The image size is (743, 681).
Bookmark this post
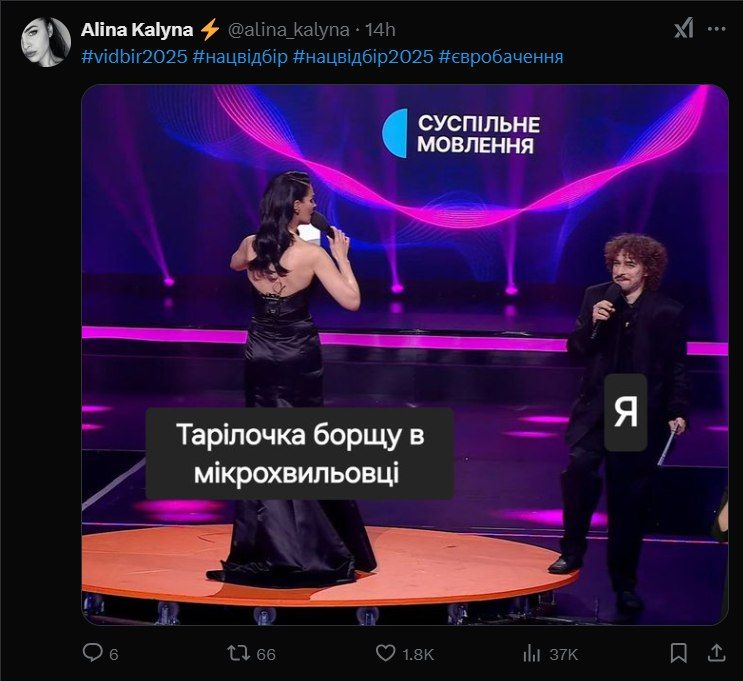679,653
